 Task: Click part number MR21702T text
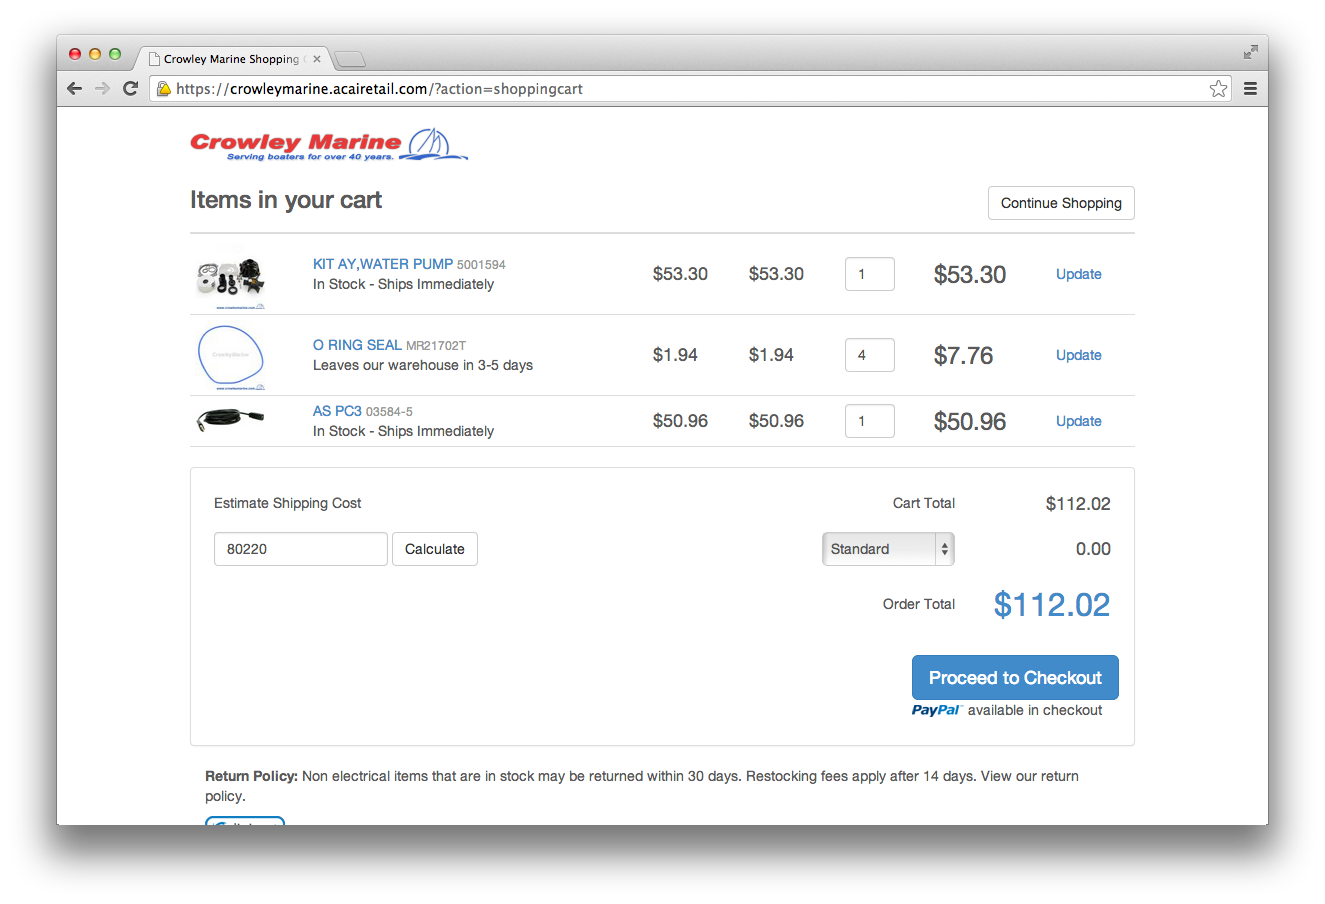(436, 346)
